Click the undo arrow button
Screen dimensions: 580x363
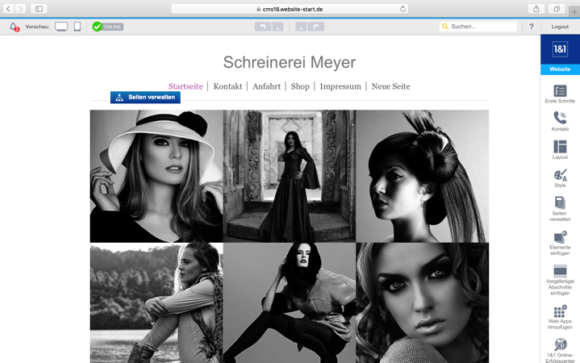(x=263, y=27)
